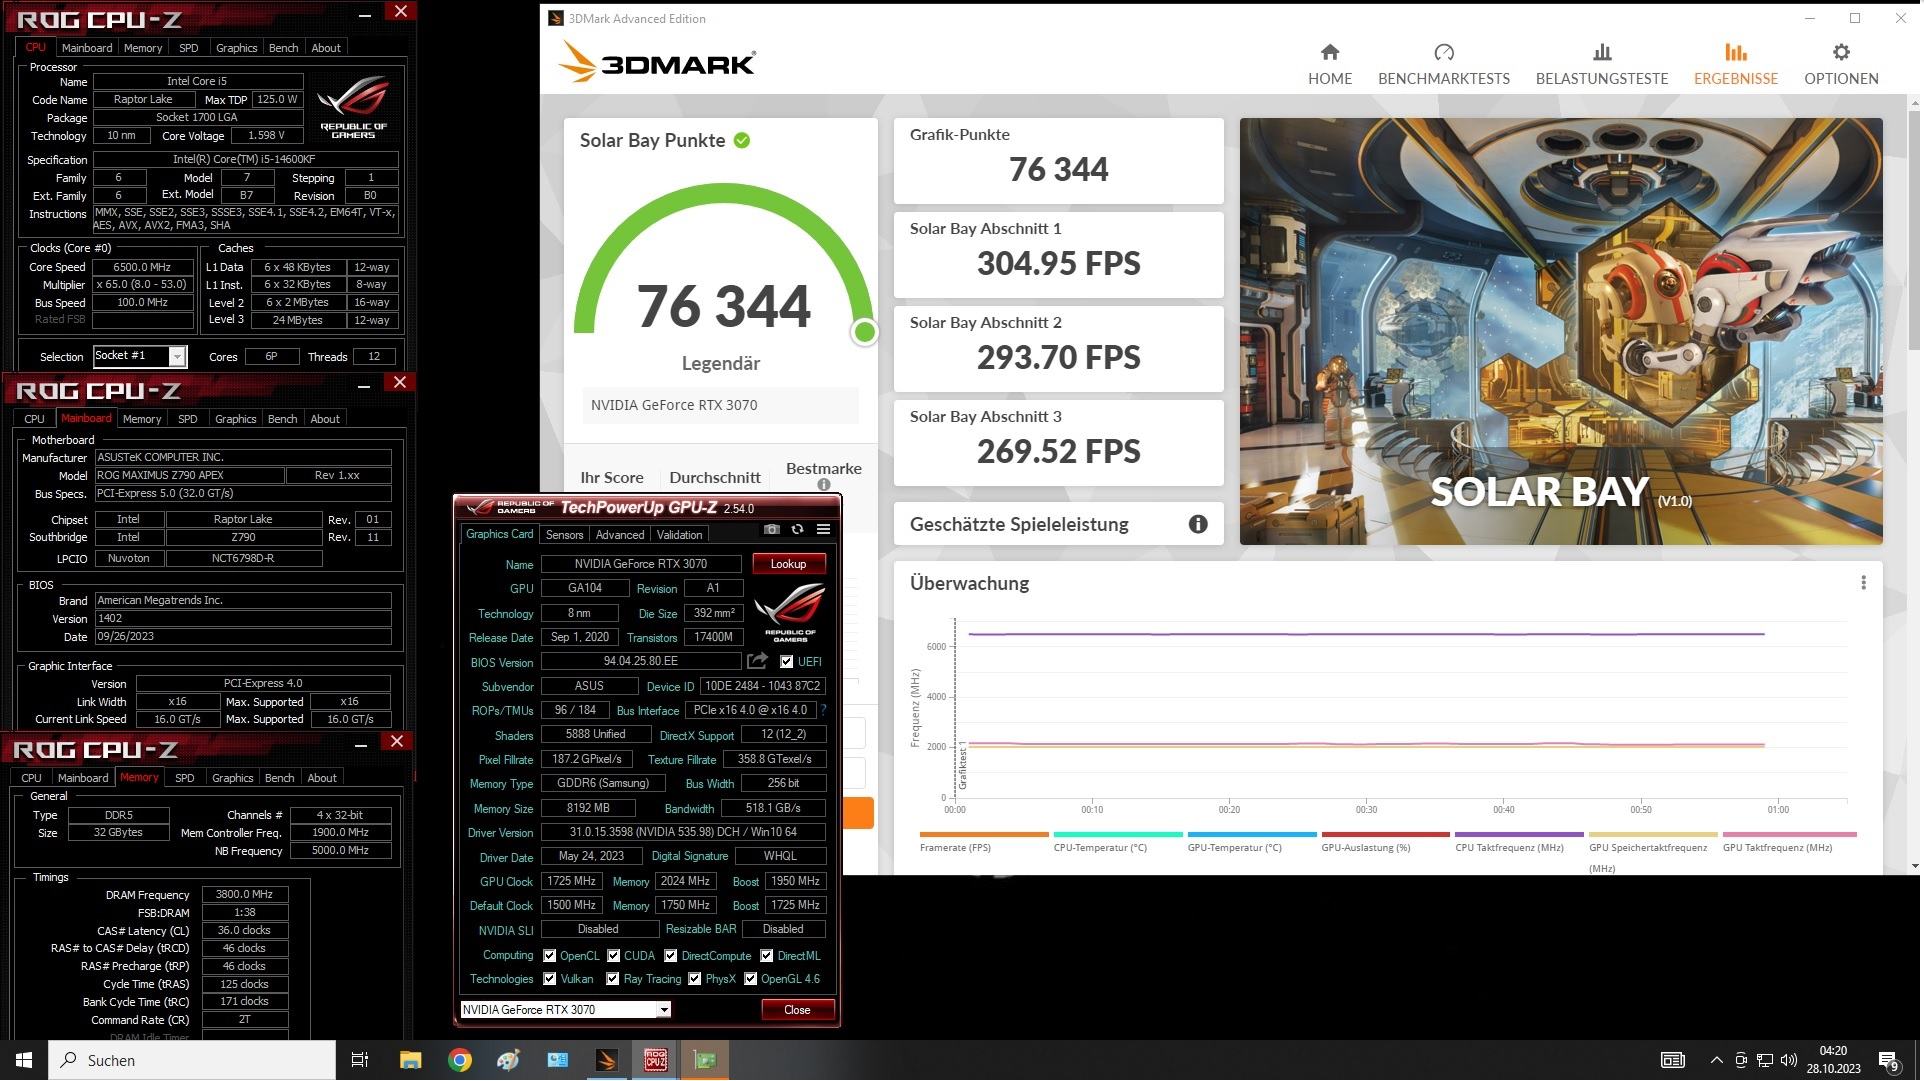Open the GPU-Z hamburger menu
The image size is (1924, 1081).
[x=825, y=530]
